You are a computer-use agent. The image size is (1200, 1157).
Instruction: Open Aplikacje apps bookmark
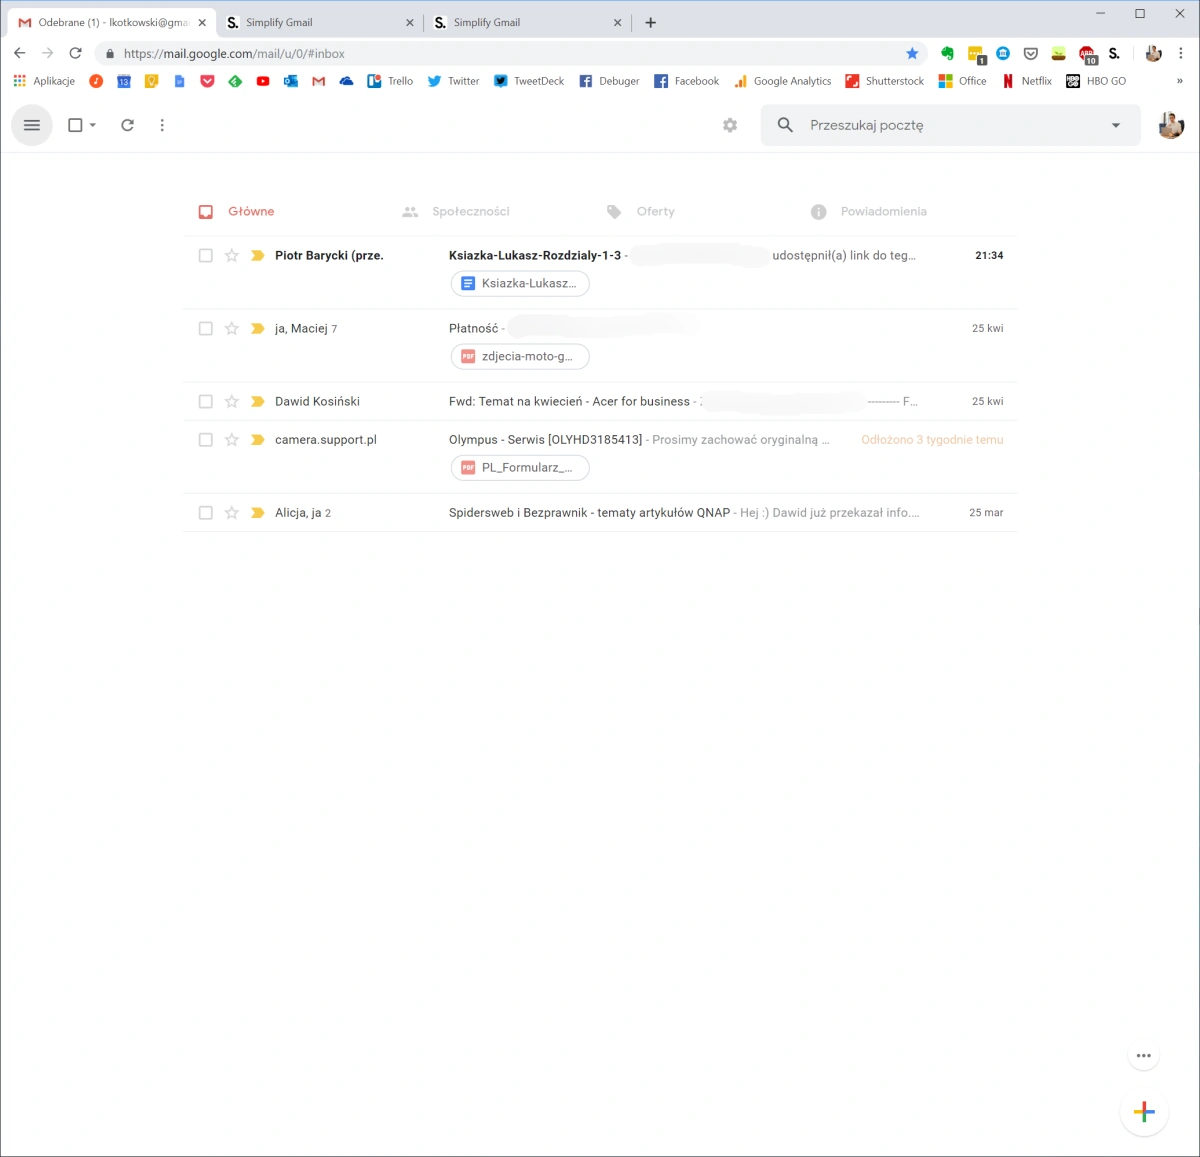pos(44,81)
